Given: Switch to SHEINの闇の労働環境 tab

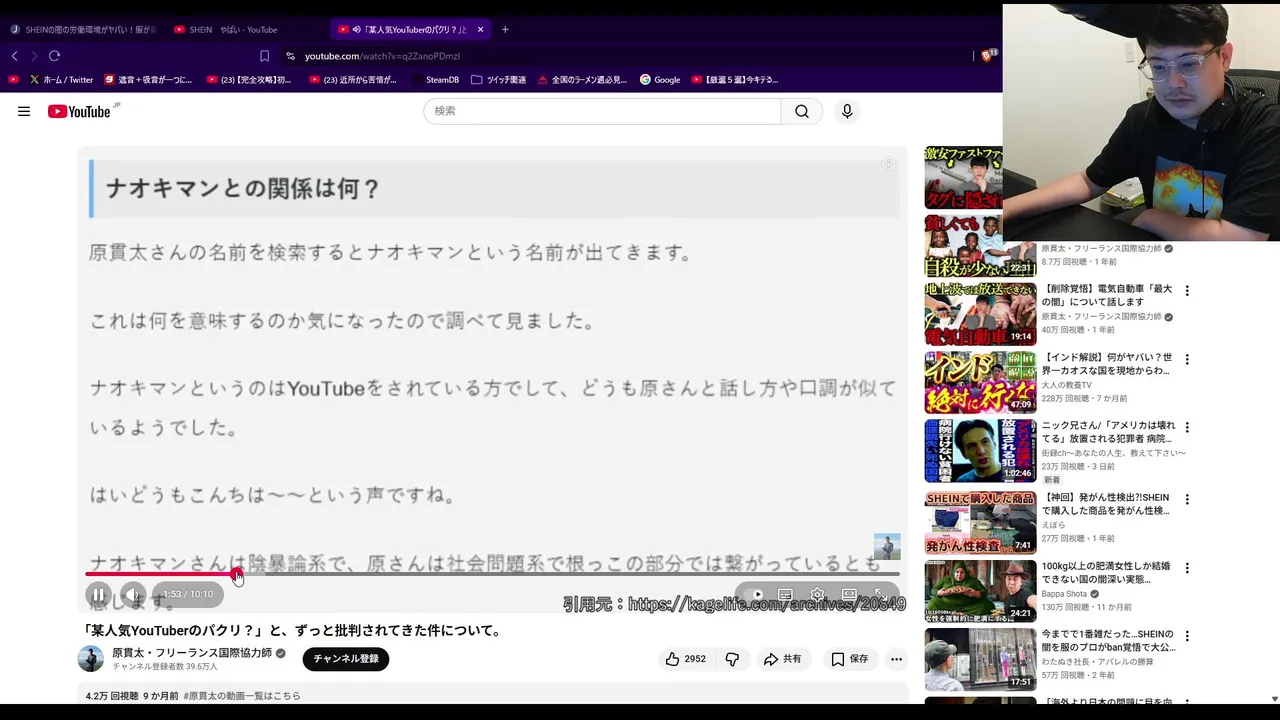Looking at the screenshot, I should [x=82, y=29].
